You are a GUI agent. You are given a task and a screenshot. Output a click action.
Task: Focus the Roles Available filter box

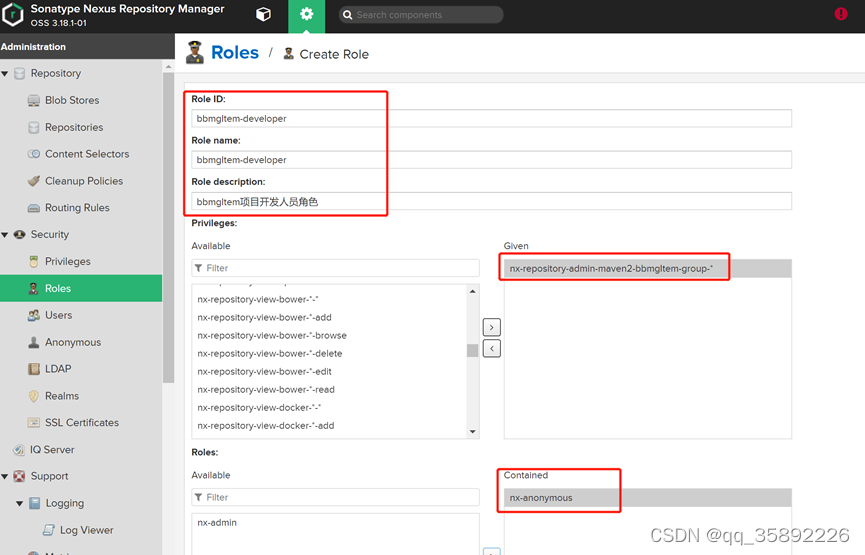tap(335, 498)
